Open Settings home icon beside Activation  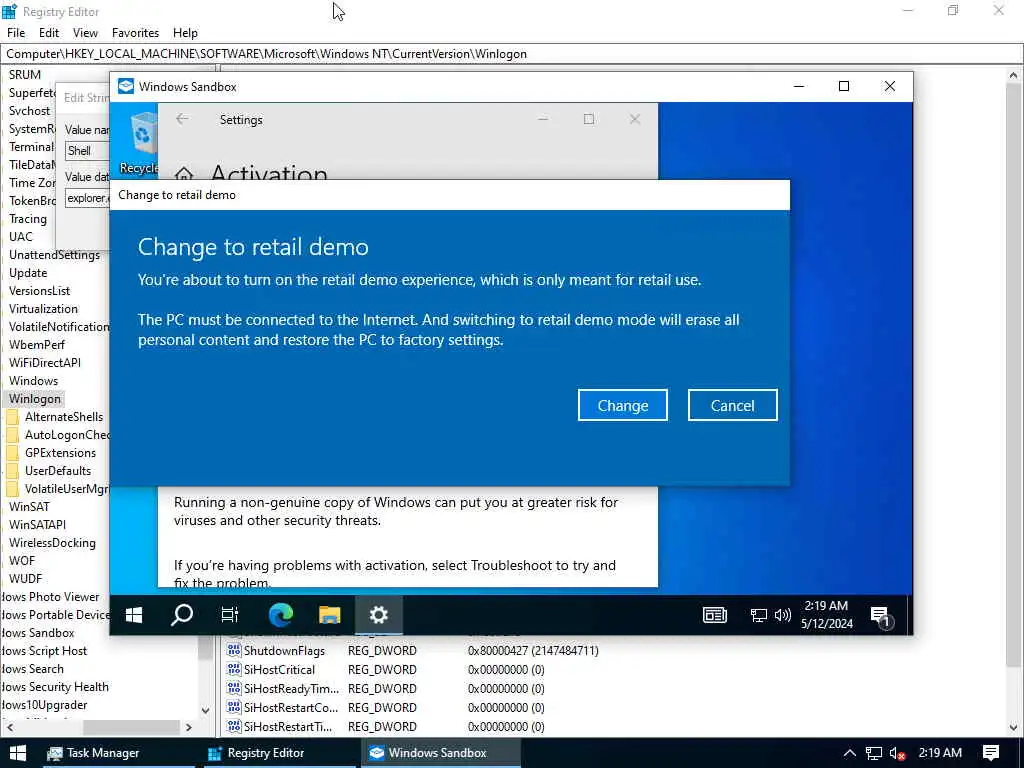tap(184, 174)
